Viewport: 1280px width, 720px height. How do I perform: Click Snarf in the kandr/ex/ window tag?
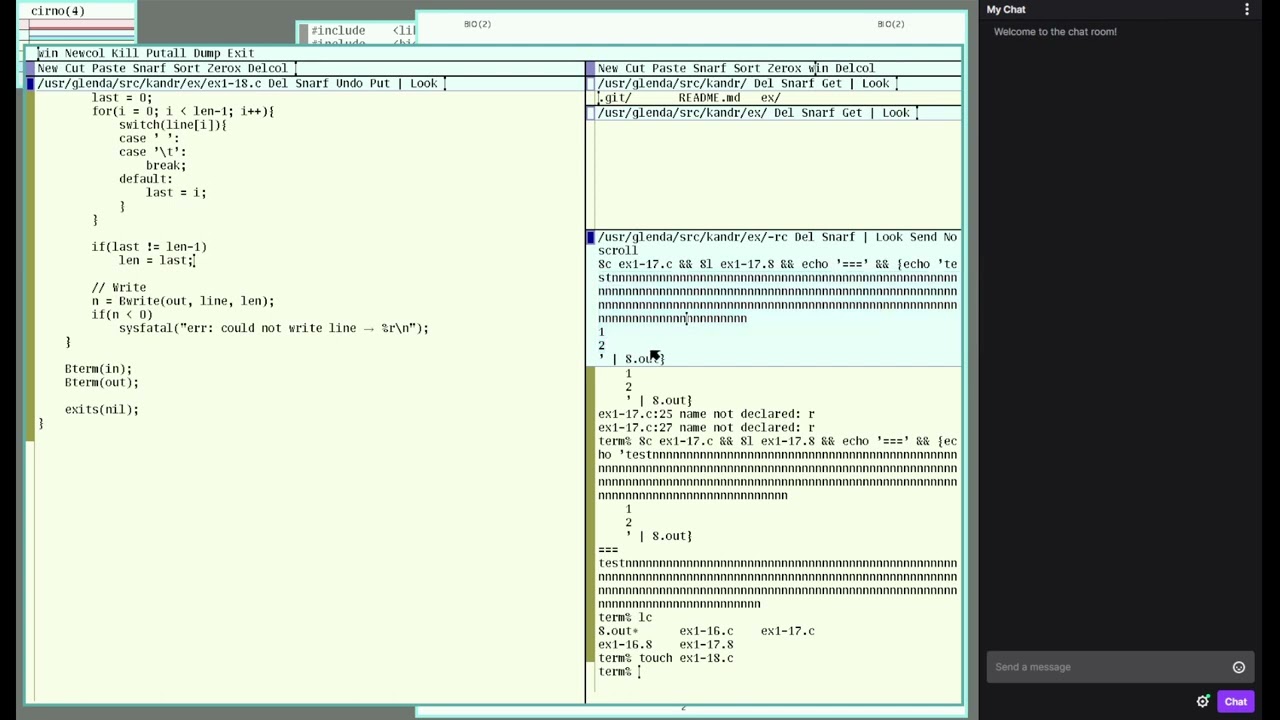(818, 113)
